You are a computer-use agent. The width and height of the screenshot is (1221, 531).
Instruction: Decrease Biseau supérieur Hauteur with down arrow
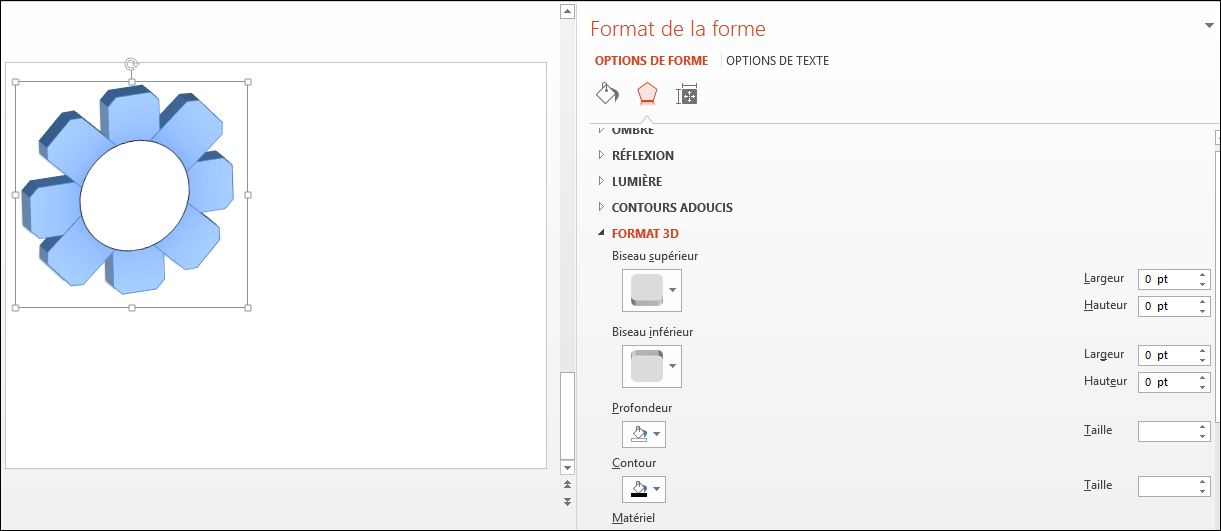[x=1203, y=311]
